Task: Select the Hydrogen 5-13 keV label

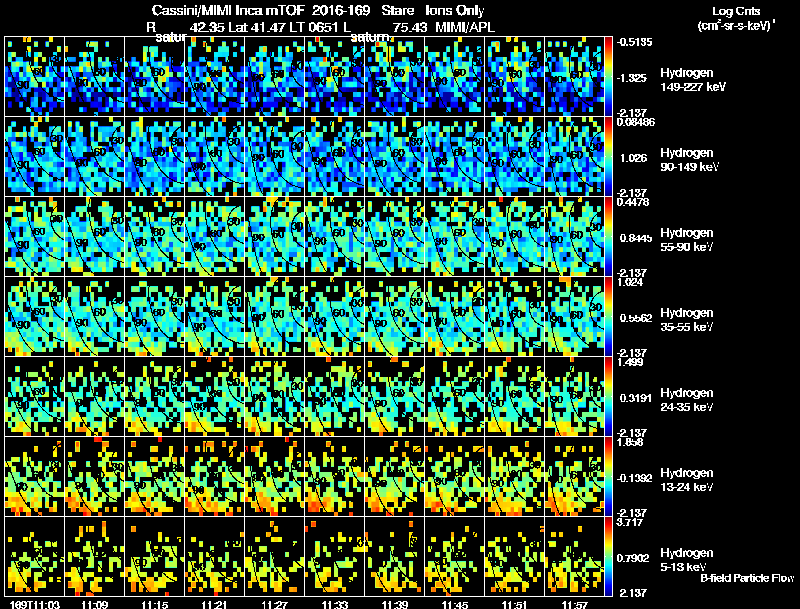Action: (x=687, y=560)
